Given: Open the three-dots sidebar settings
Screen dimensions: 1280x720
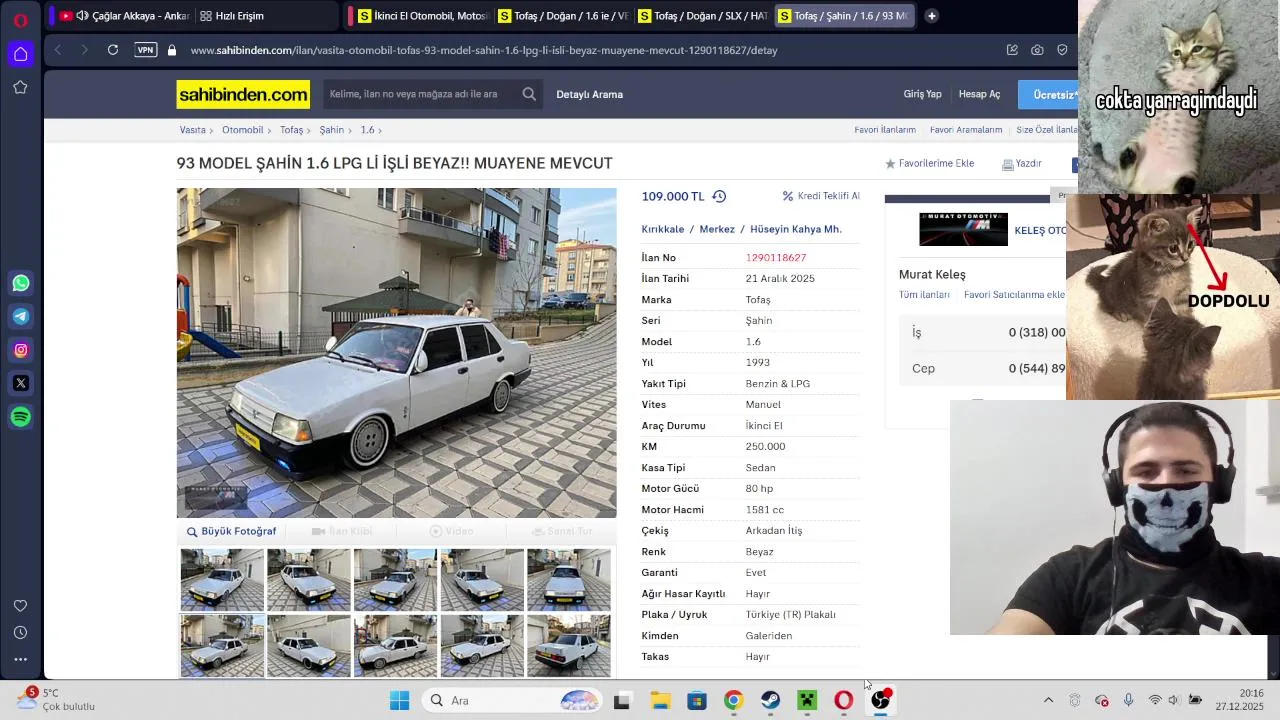Looking at the screenshot, I should click(x=20, y=659).
